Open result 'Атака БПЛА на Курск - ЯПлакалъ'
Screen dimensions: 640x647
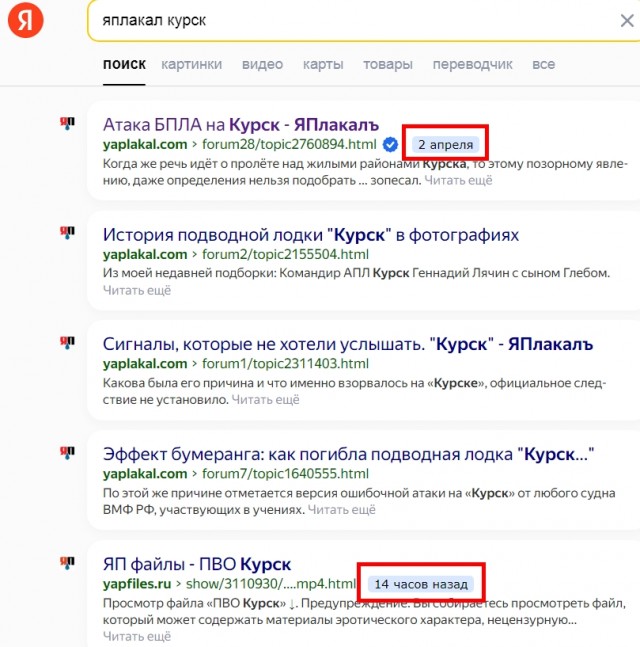point(241,125)
